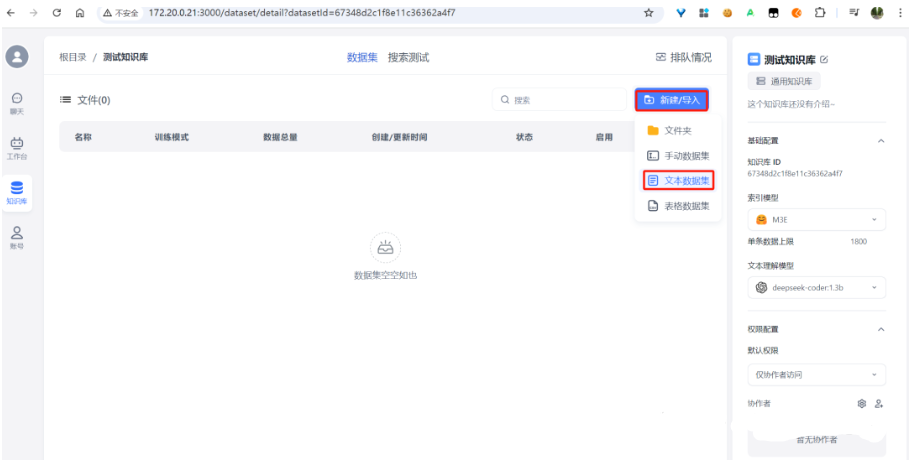Open the 仅协作者访问 permission dropdown

[816, 375]
